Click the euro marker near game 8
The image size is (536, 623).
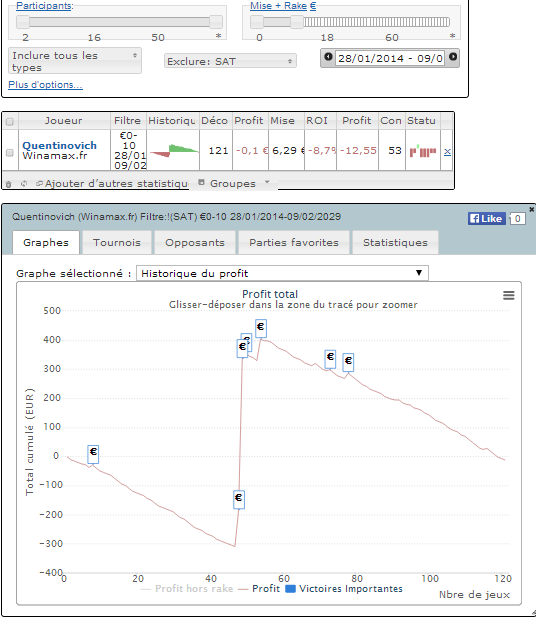coord(93,454)
